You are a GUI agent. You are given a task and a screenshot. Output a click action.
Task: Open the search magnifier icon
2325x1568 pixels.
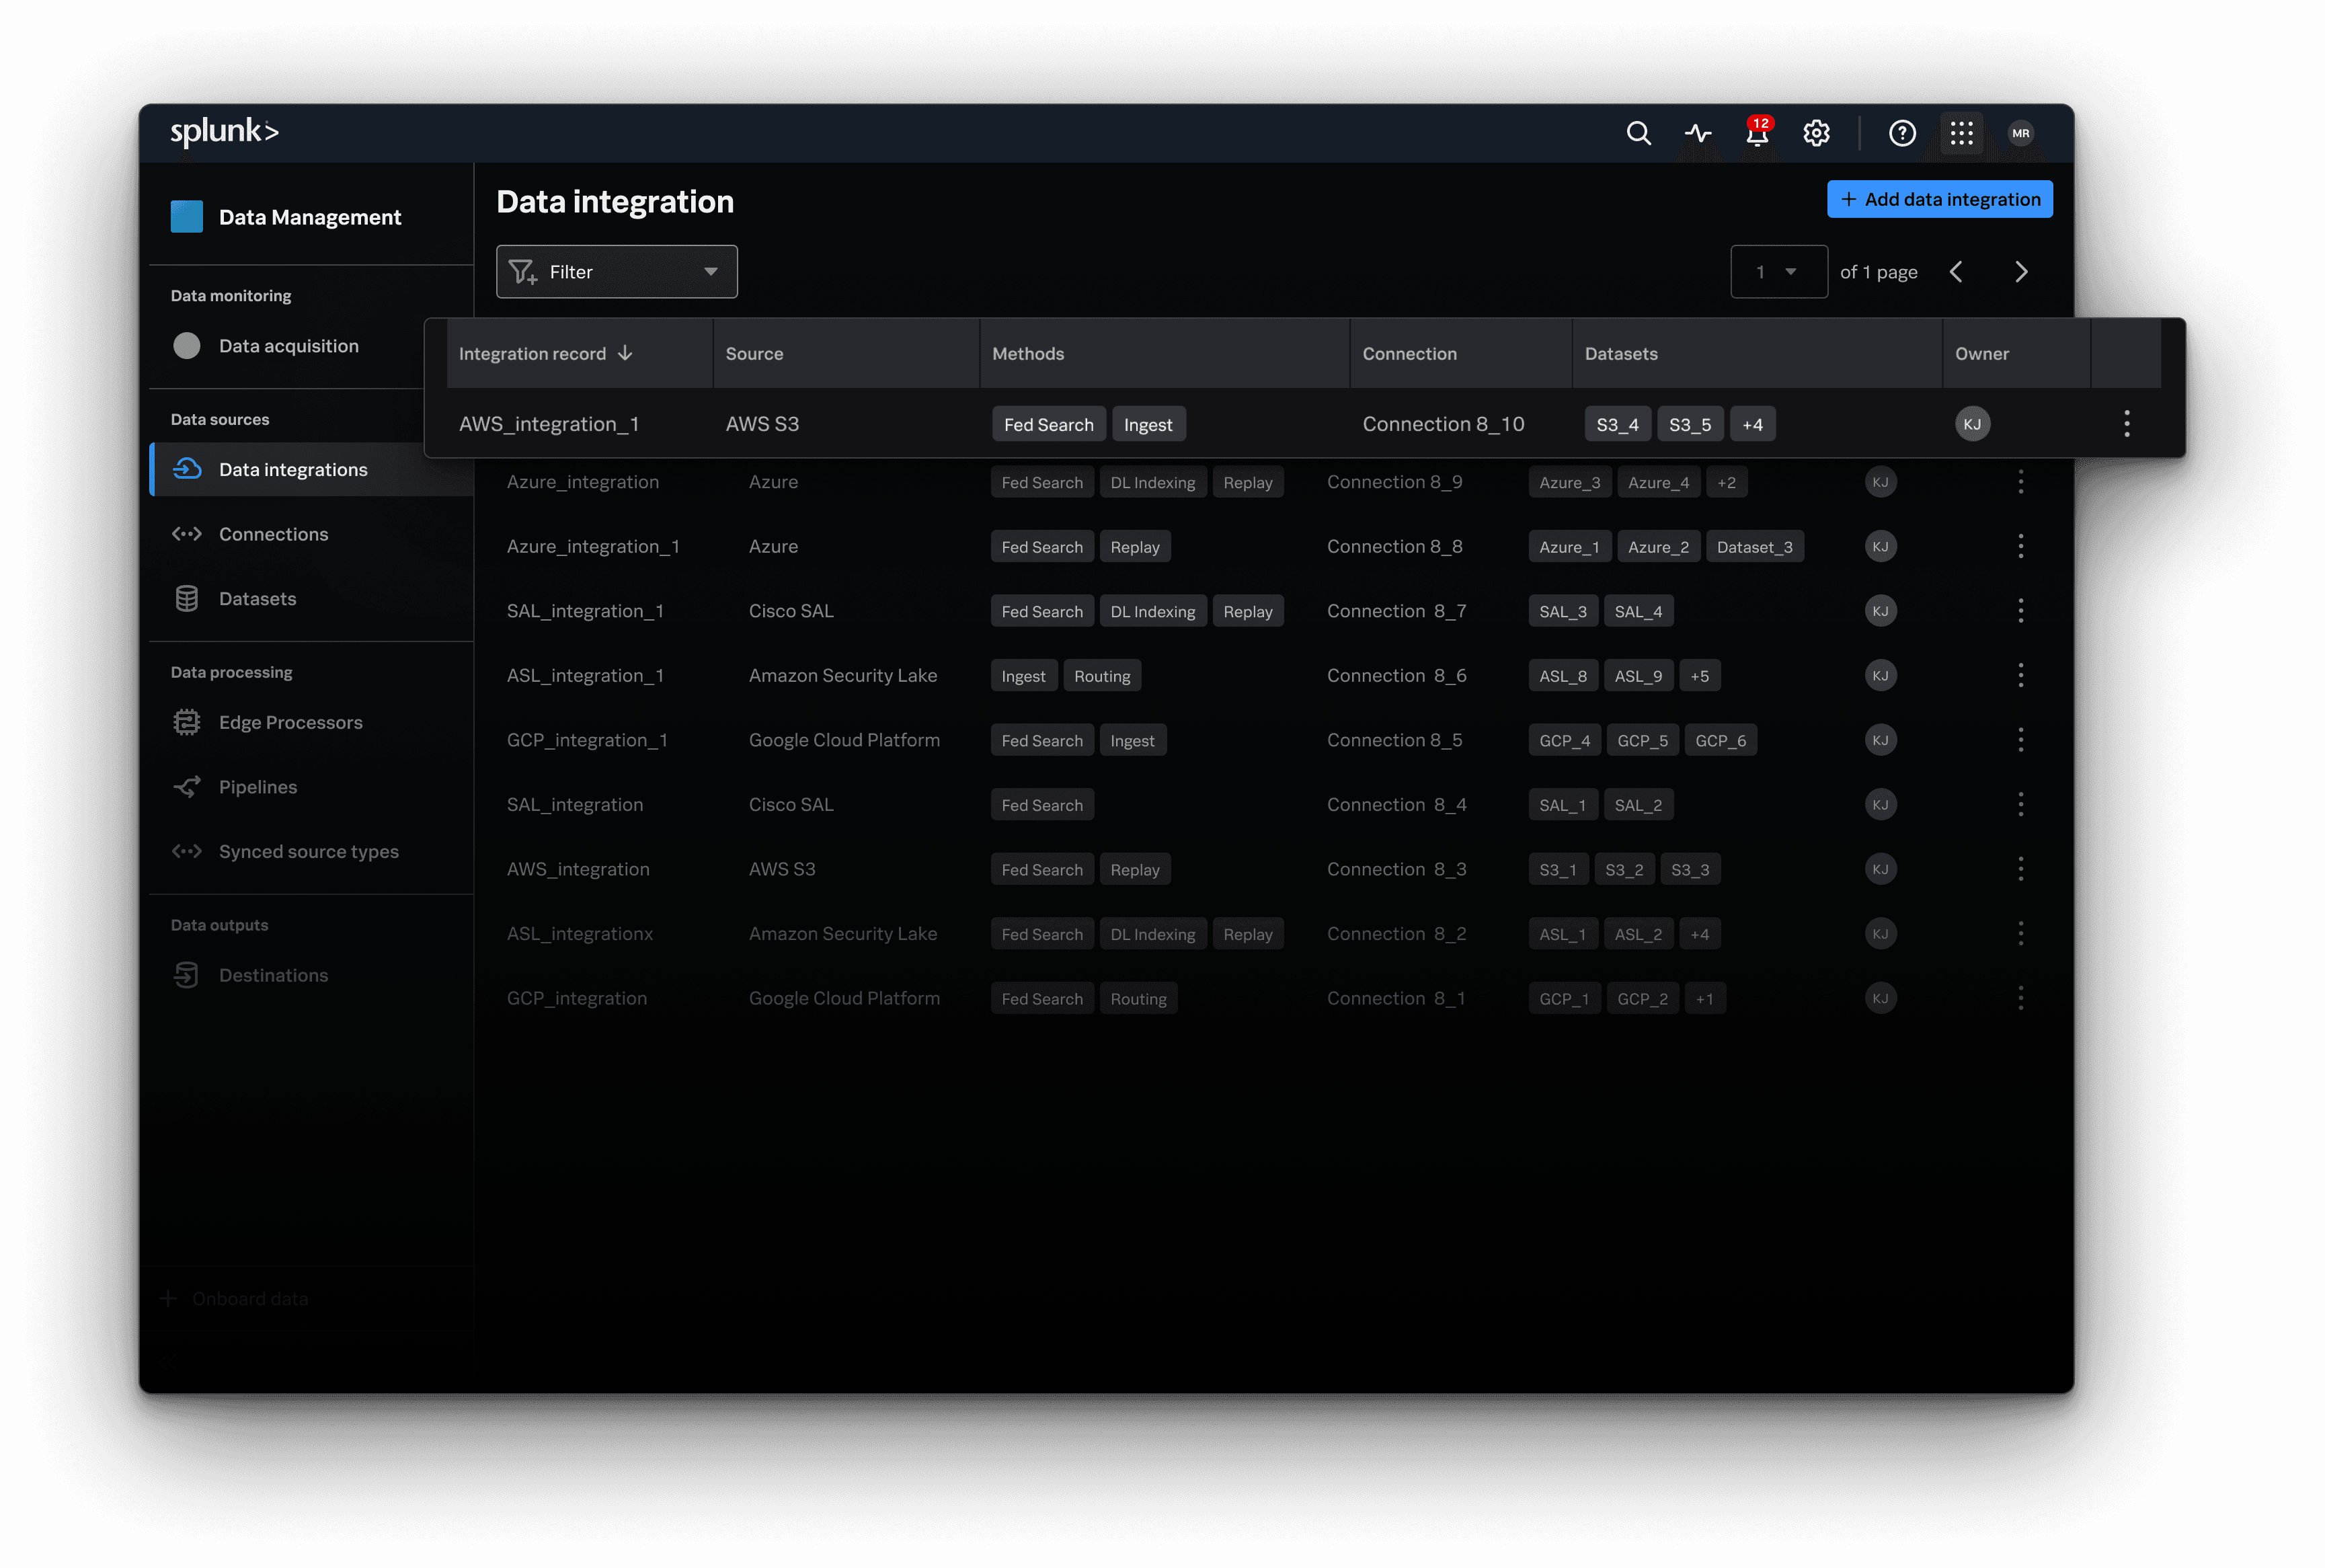[x=1638, y=133]
